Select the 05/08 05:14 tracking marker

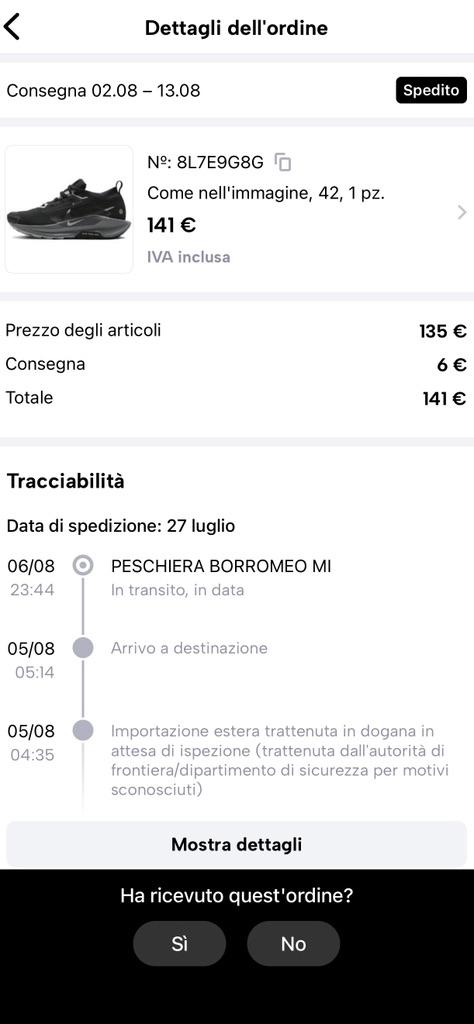[83, 648]
